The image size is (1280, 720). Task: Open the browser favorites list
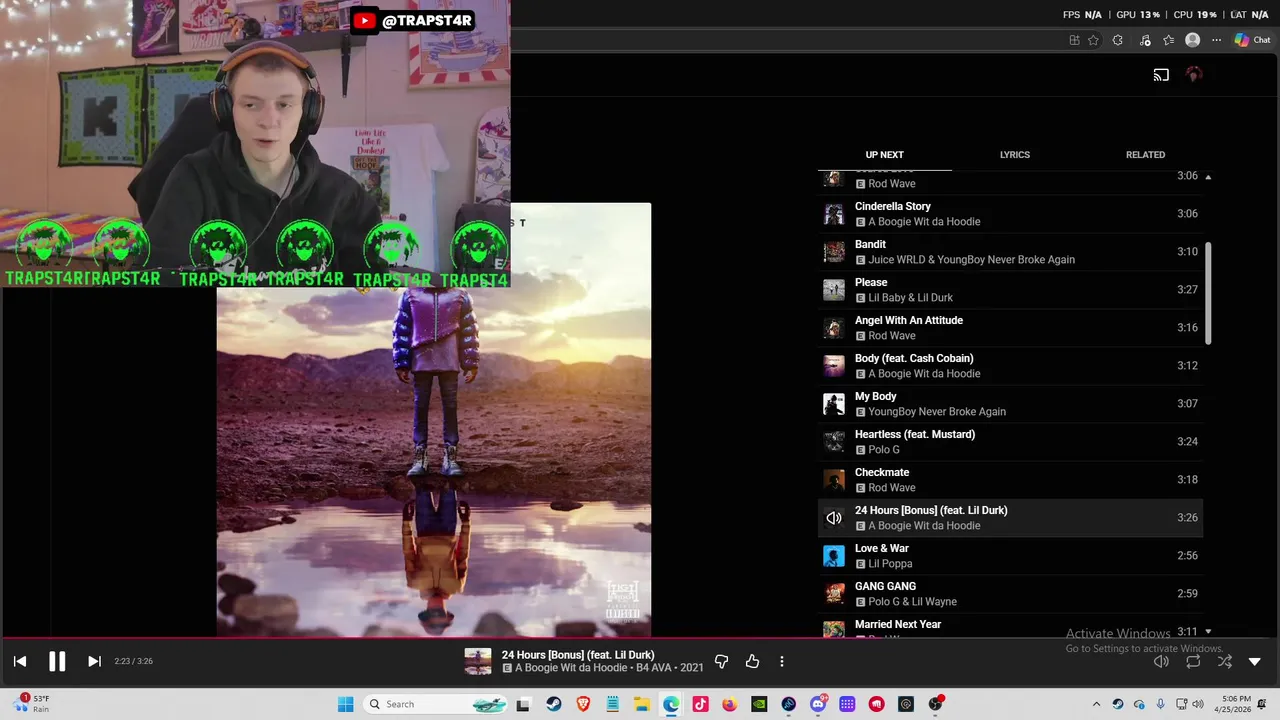pyautogui.click(x=1168, y=40)
